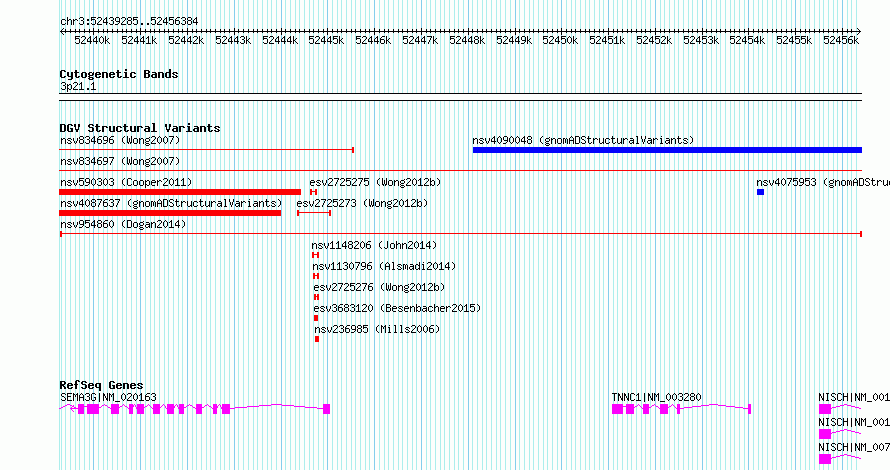
Task: Open variant nsv834697 (Wong2007) label
Action: (120, 161)
